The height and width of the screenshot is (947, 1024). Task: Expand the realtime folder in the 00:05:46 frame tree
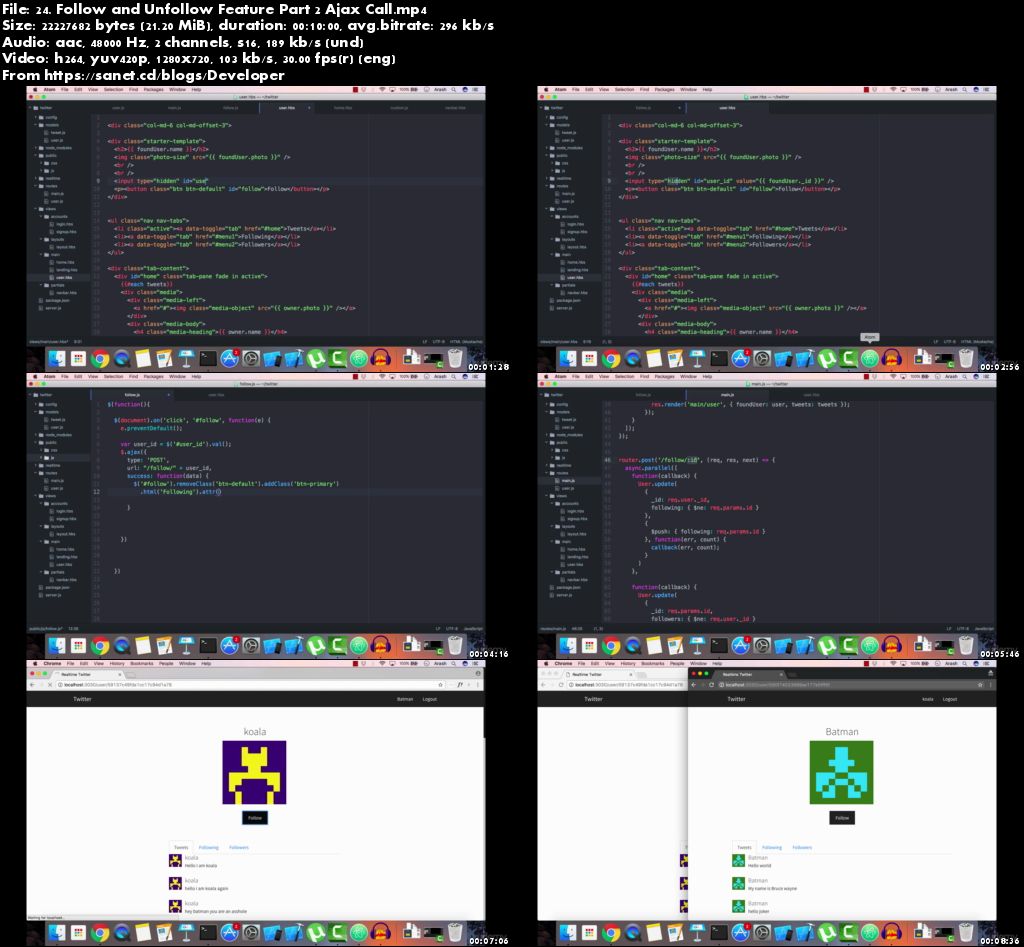[560, 465]
